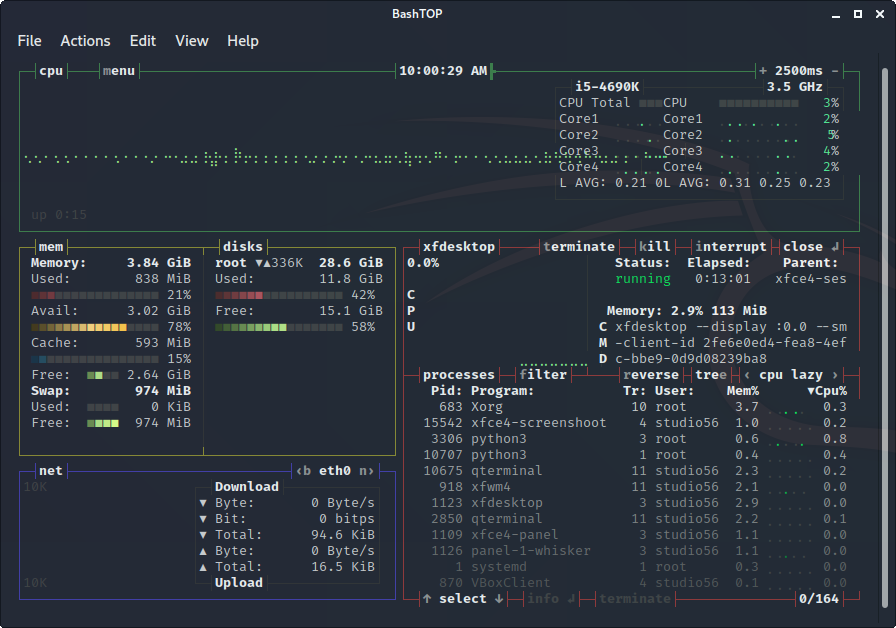The height and width of the screenshot is (628, 896).
Task: Open the Actions menu
Action: [85, 41]
